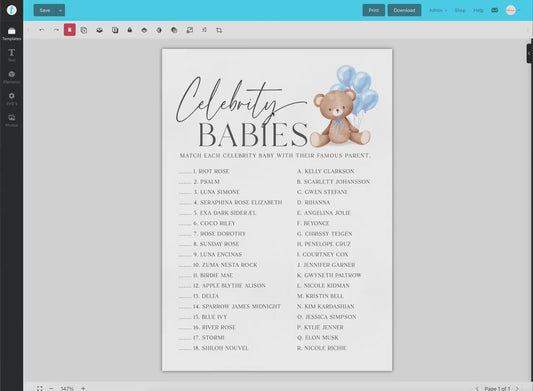Click the 'B. SCARLETT JOHANSSON' answer
The width and height of the screenshot is (533, 391).
coord(333,182)
